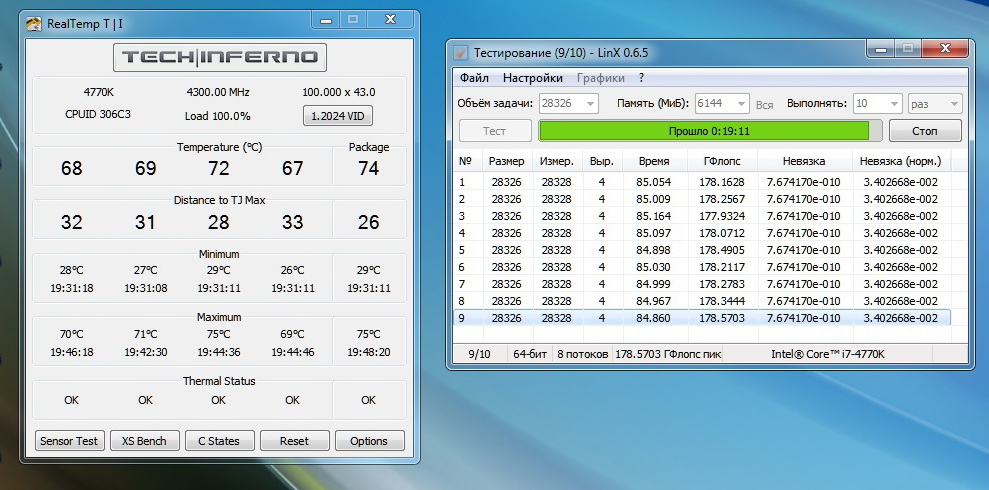The width and height of the screenshot is (989, 490).
Task: Select result row with time 85.030
Action: [x=701, y=267]
